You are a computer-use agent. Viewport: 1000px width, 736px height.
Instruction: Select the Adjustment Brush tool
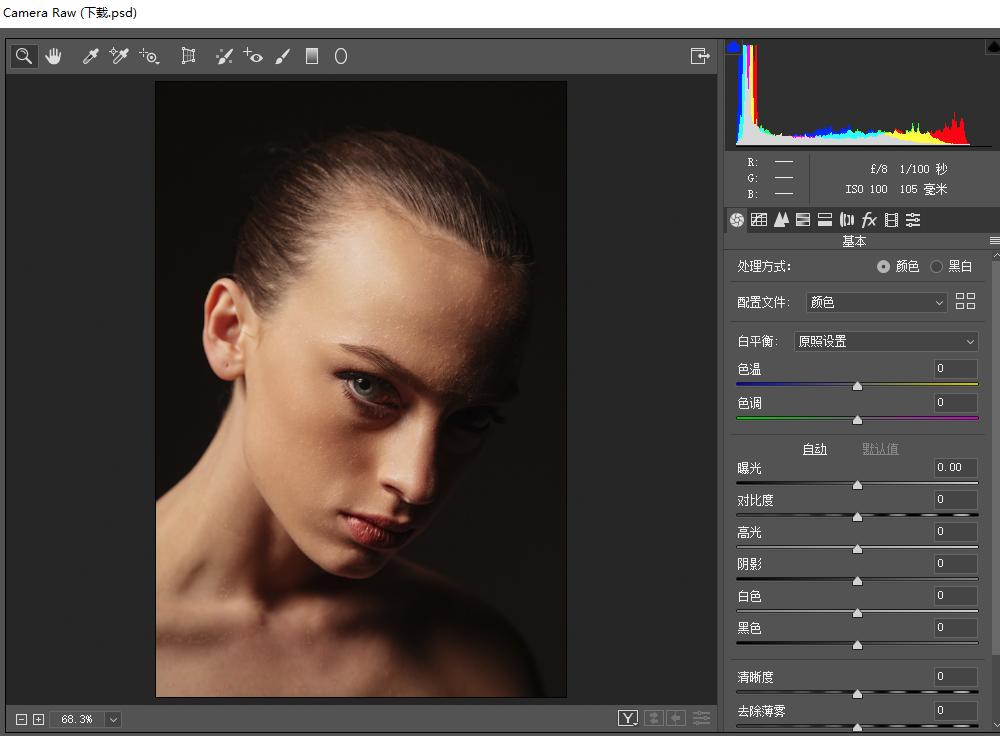(x=283, y=57)
